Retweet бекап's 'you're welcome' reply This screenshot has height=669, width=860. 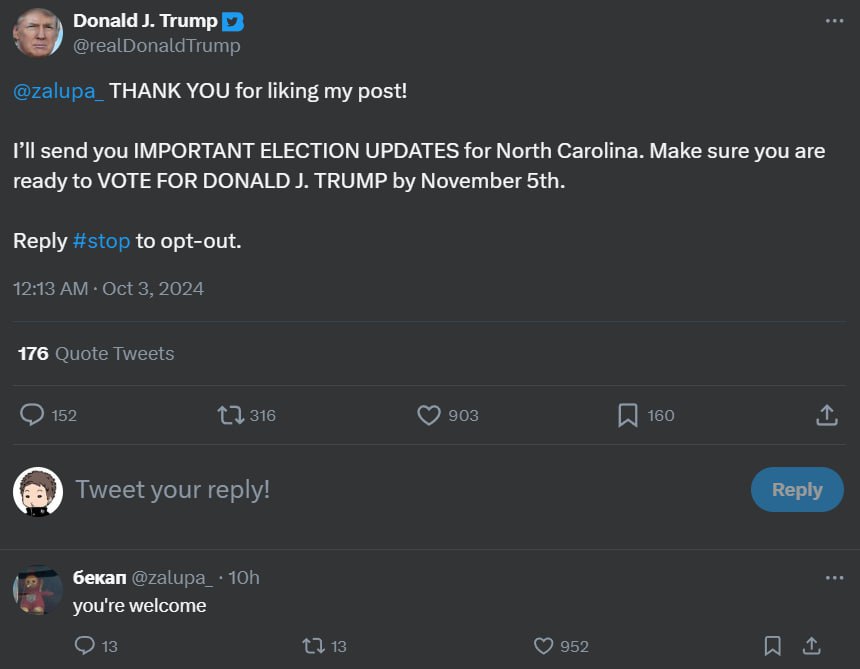pos(313,646)
